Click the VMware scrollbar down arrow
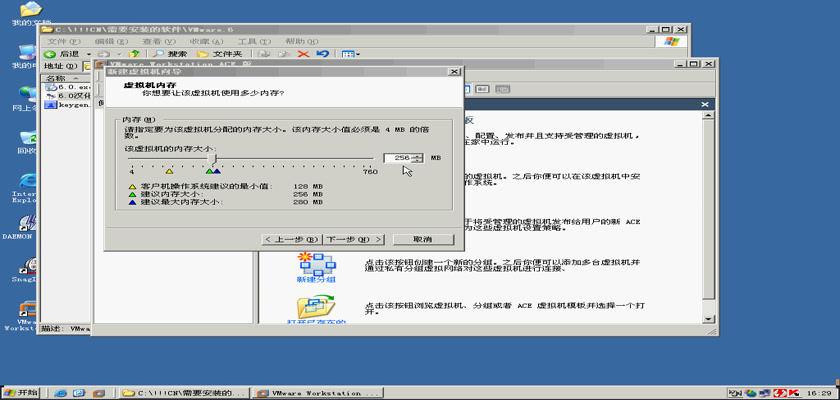The image size is (840, 400). click(708, 319)
